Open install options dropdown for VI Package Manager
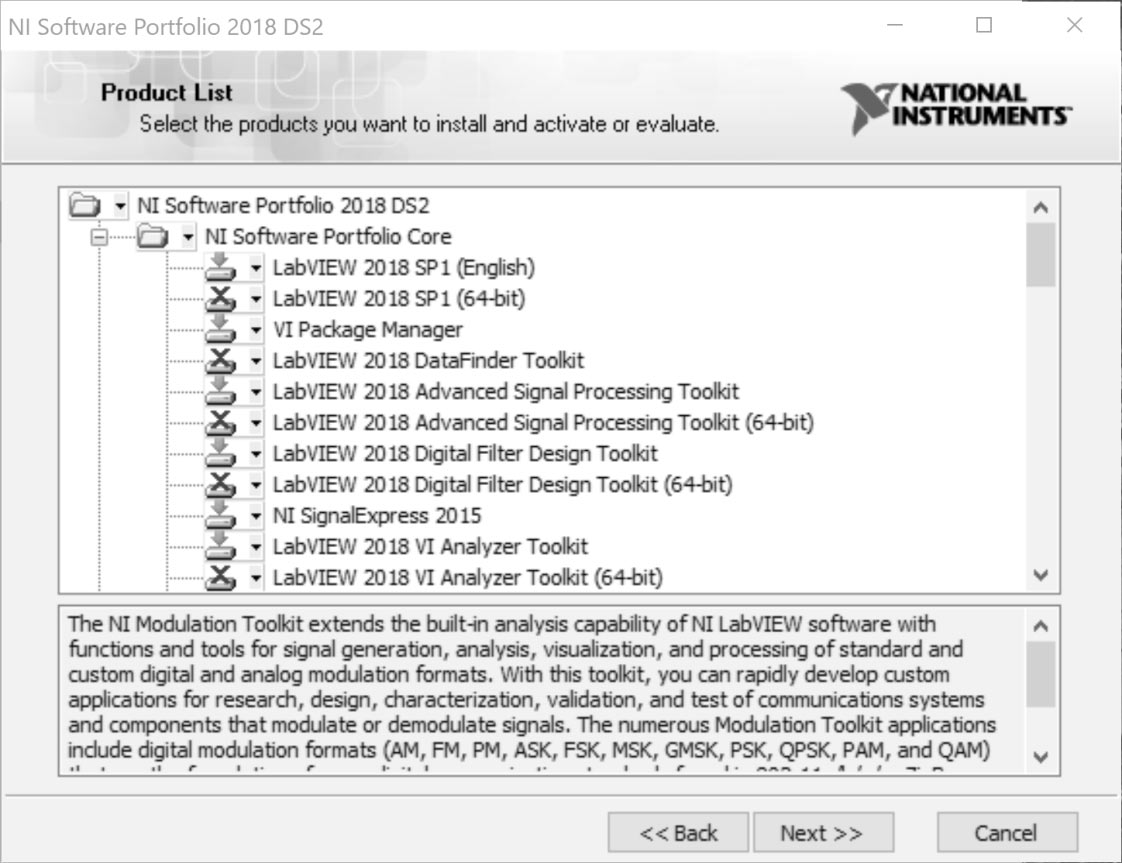 [x=256, y=331]
